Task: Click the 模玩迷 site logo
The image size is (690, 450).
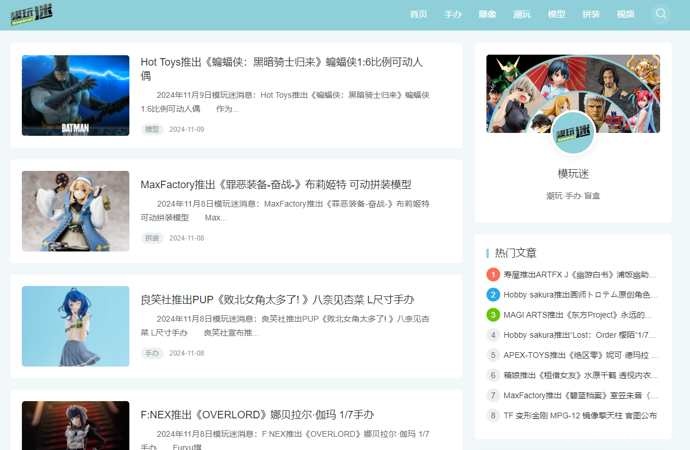Action: [x=32, y=14]
